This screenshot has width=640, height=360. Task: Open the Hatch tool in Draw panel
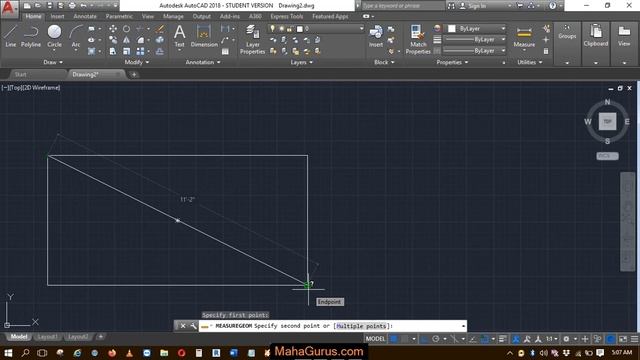[91, 51]
